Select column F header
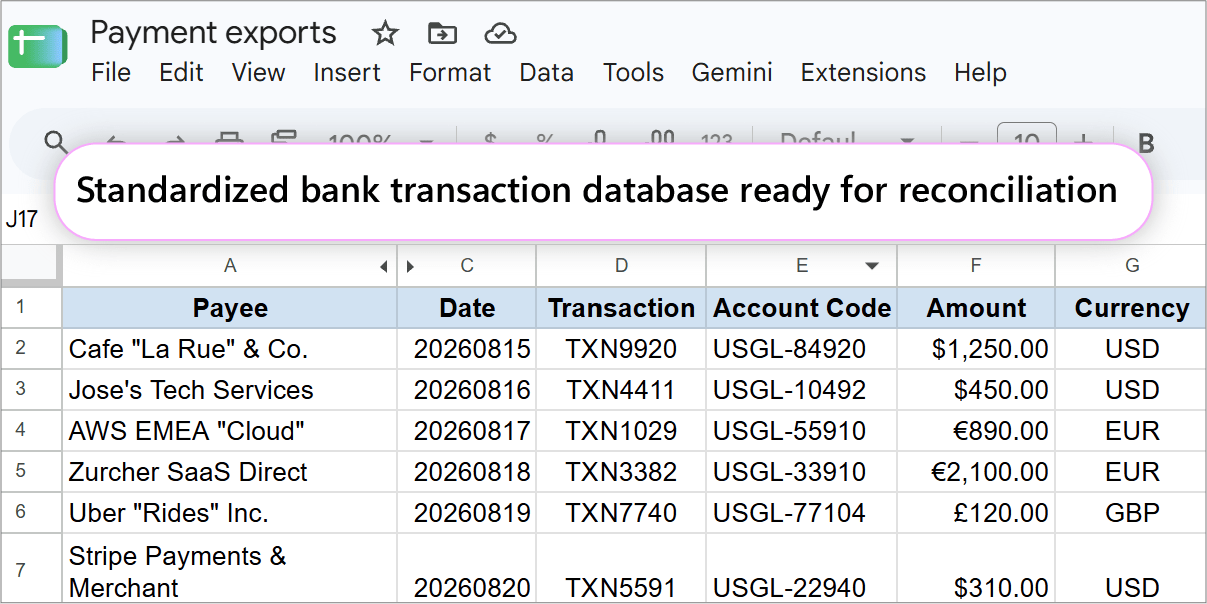 (x=976, y=266)
